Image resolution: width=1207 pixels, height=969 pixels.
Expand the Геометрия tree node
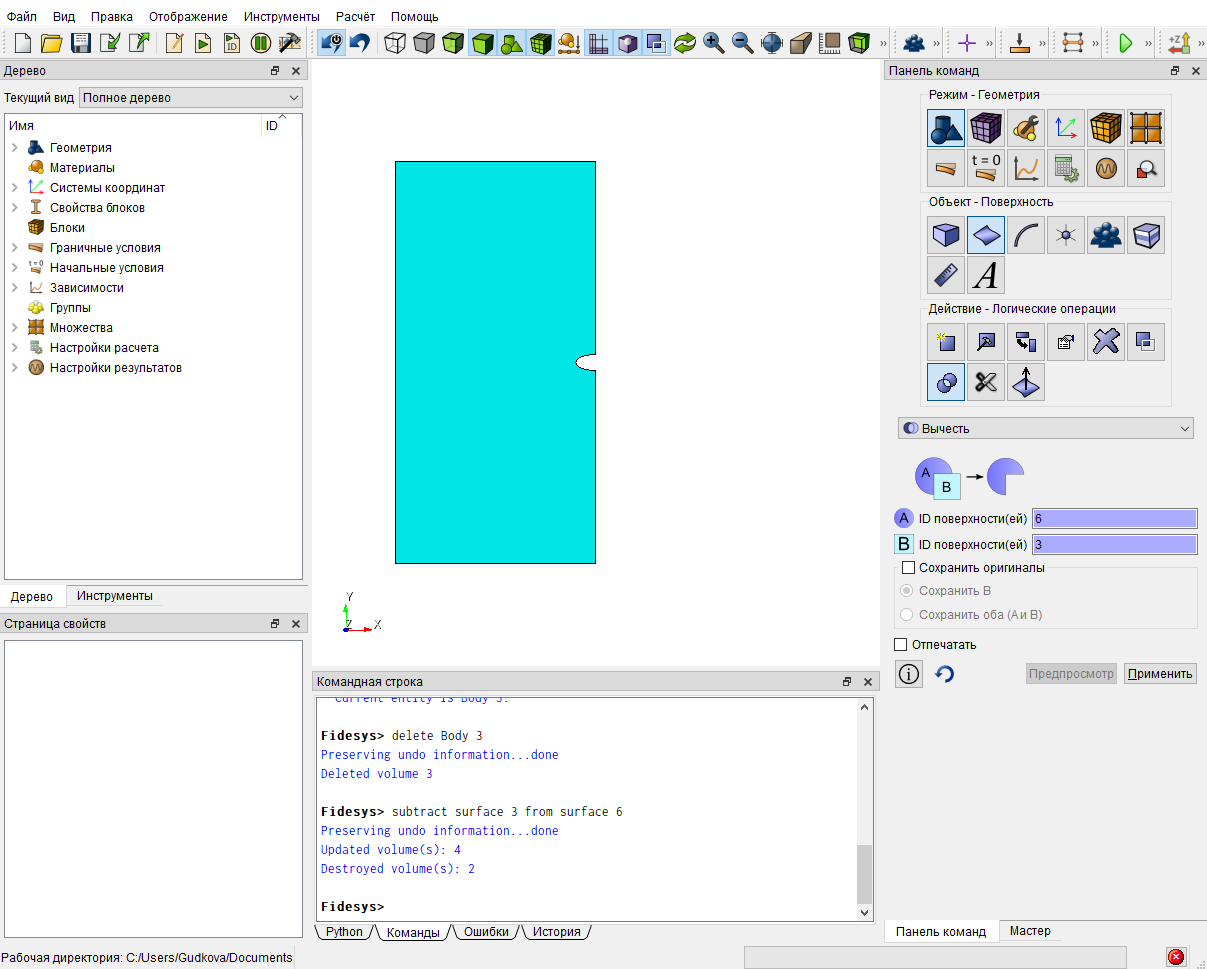tap(15, 148)
